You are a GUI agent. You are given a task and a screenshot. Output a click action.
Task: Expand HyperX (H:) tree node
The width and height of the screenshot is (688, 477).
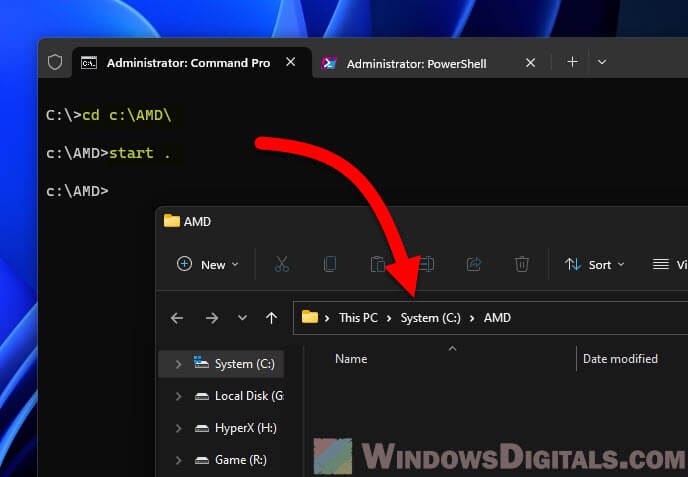(178, 428)
